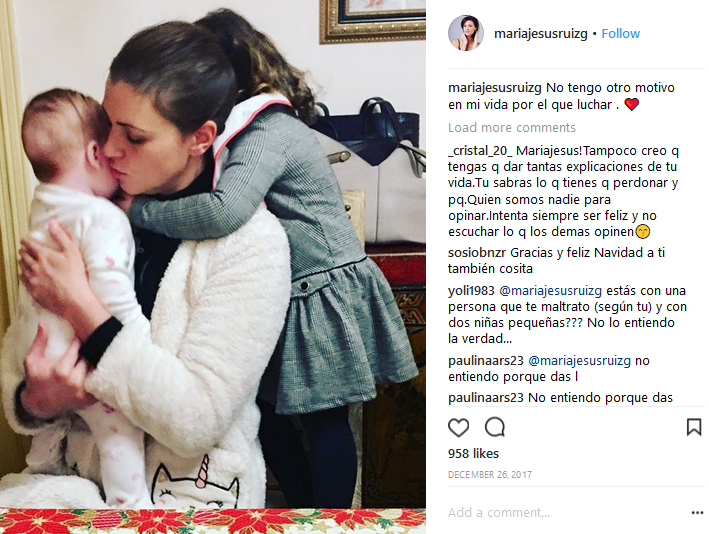The height and width of the screenshot is (534, 709).
Task: Open mariajesusruizg profile avatar
Action: coord(466,33)
